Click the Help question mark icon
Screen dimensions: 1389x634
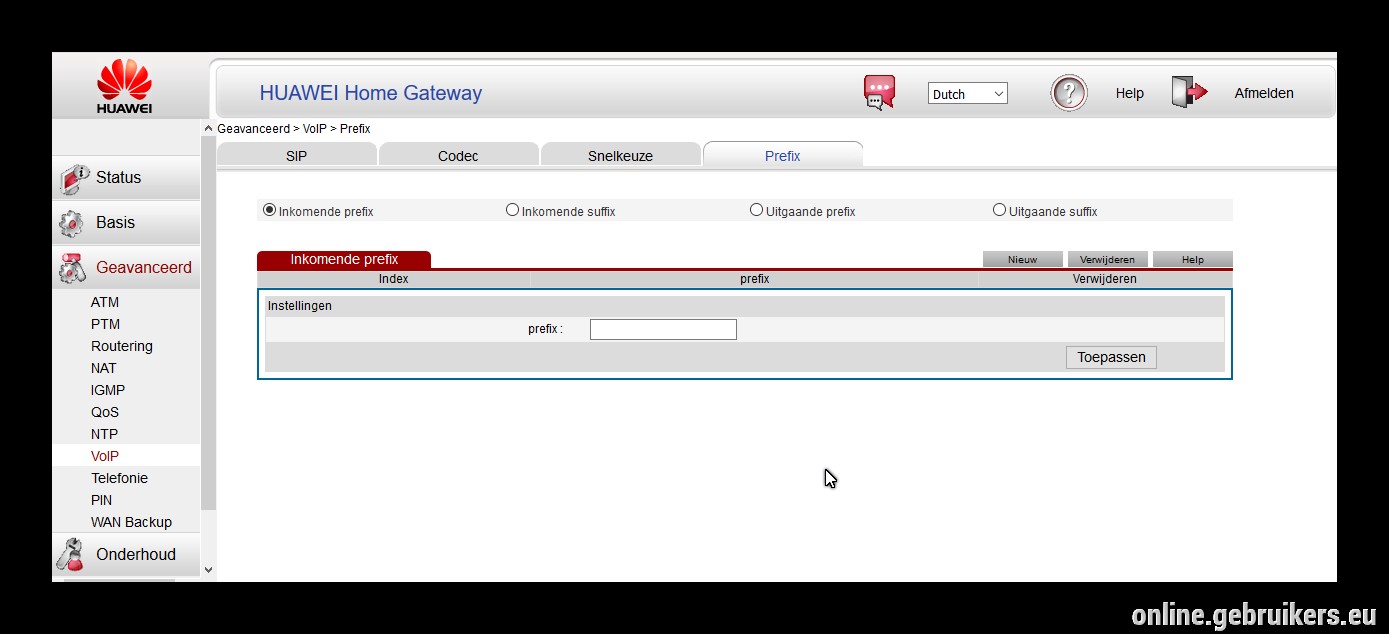(1069, 93)
